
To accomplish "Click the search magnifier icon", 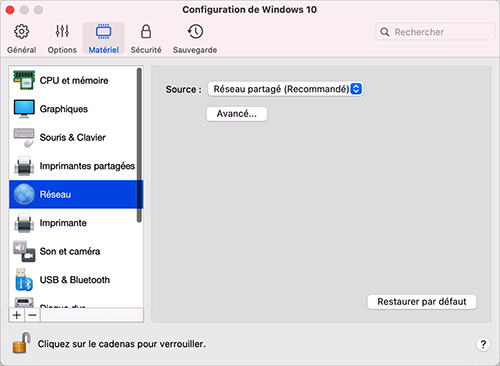I will tap(385, 32).
